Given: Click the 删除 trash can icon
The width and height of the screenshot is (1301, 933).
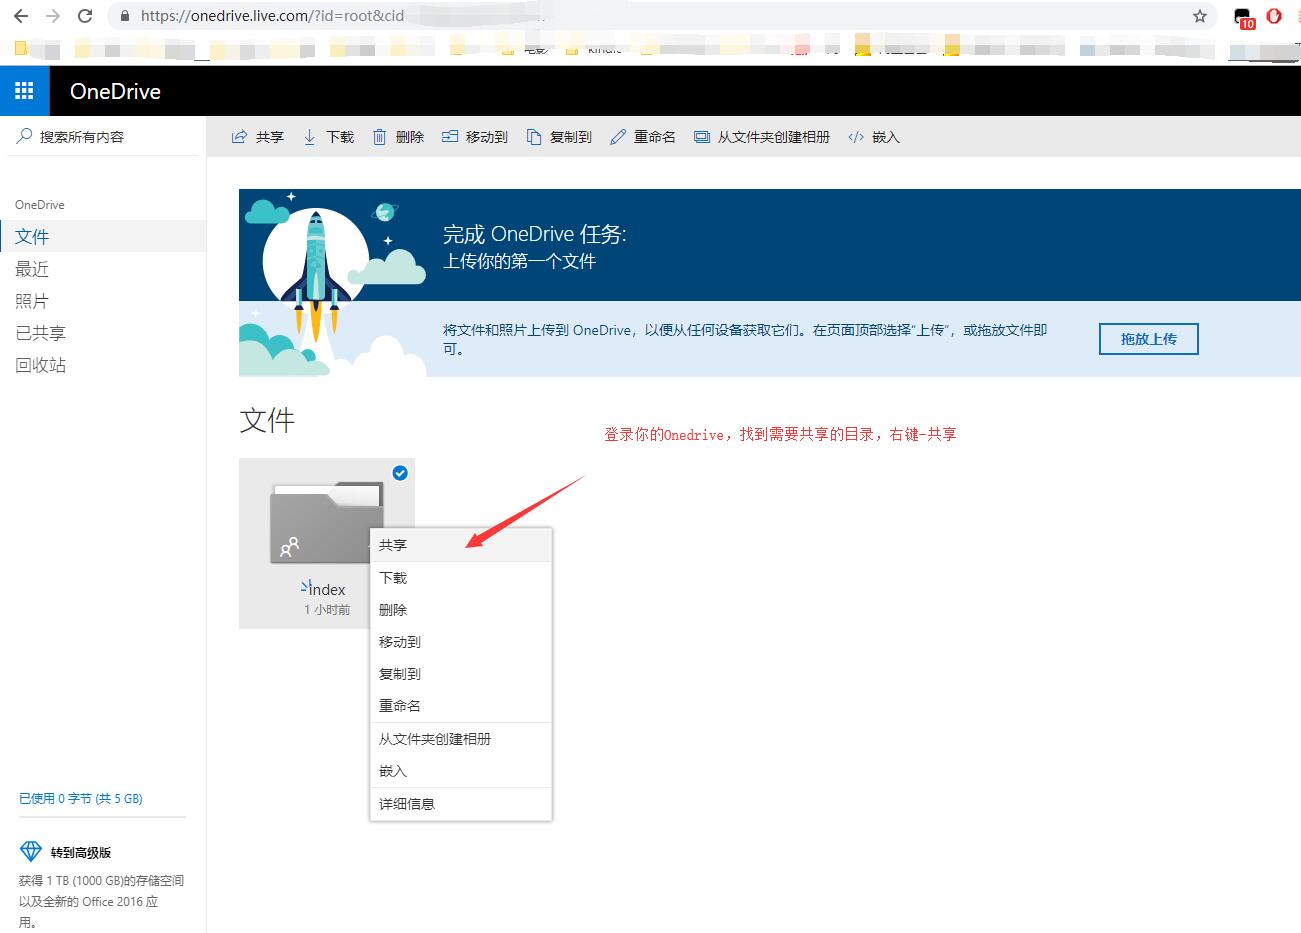Looking at the screenshot, I should pos(379,137).
